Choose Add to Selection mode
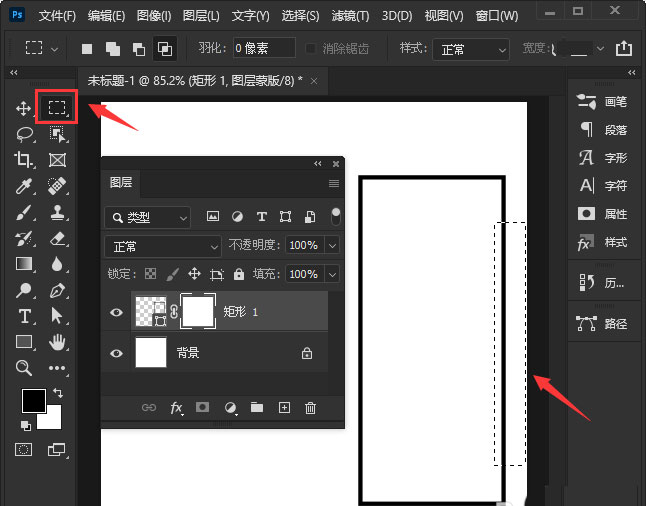The height and width of the screenshot is (506, 646). coord(113,49)
